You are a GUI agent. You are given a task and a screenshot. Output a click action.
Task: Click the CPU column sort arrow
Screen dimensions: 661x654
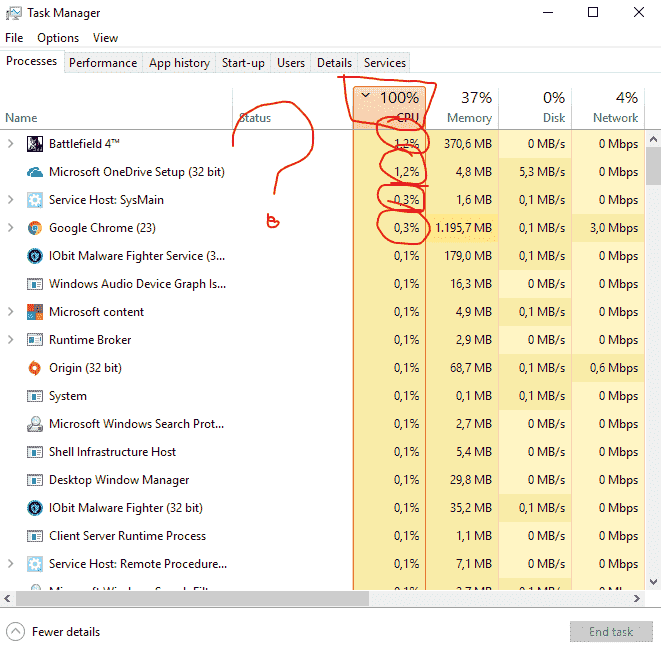tap(365, 96)
